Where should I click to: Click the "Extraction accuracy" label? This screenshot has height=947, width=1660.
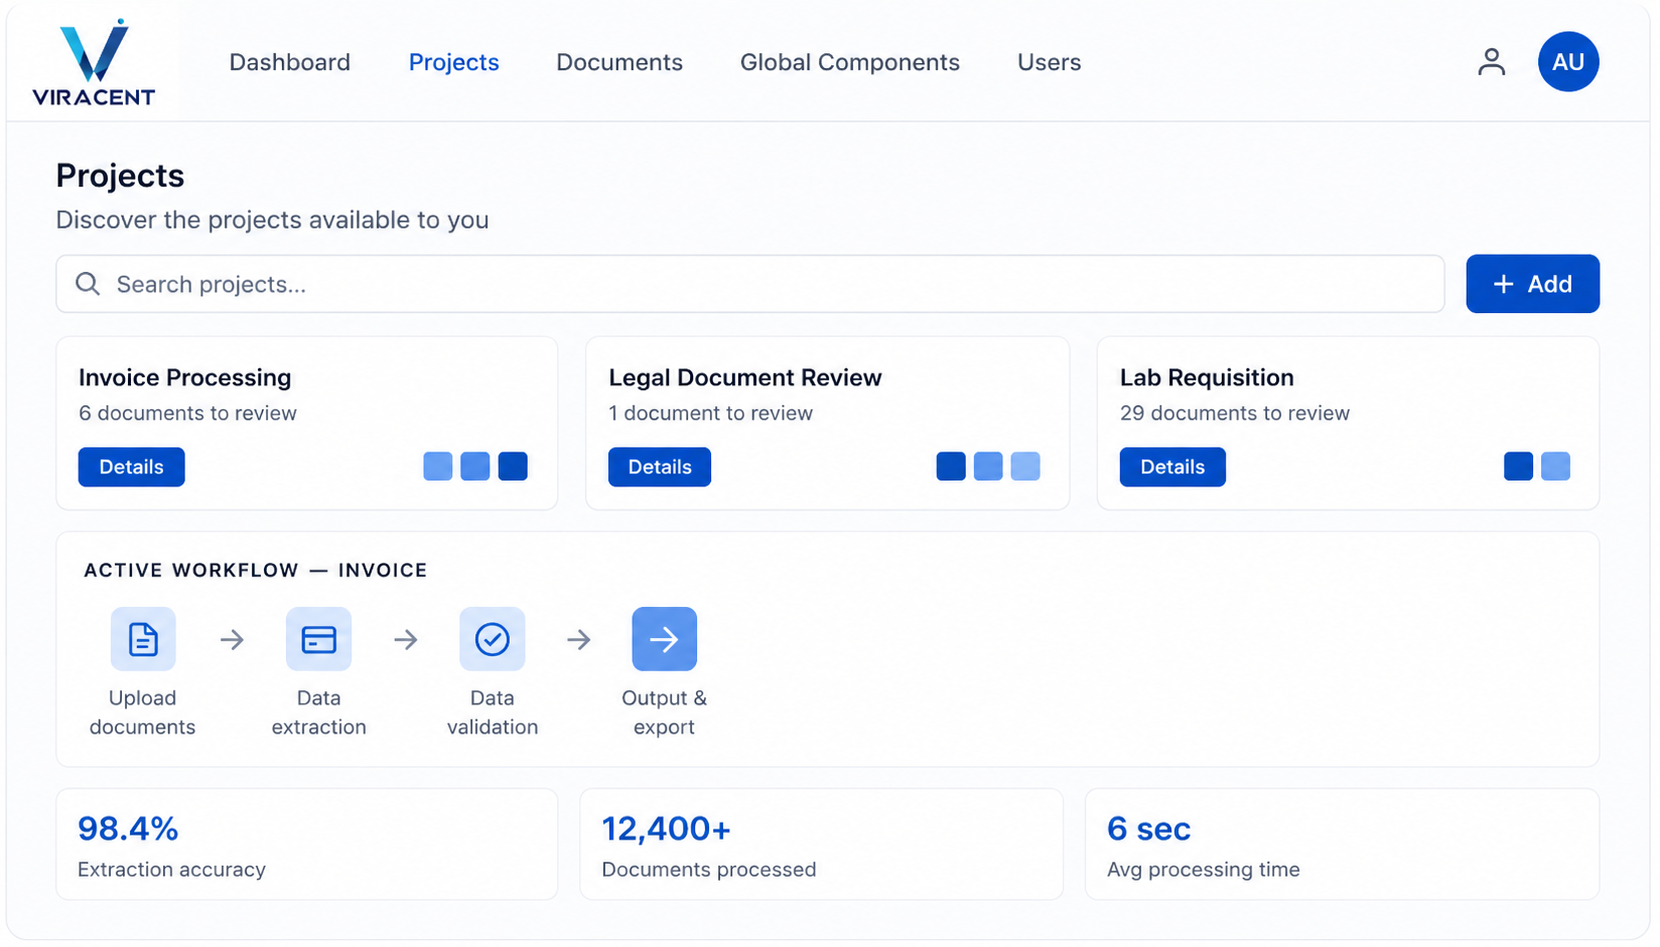(x=172, y=869)
